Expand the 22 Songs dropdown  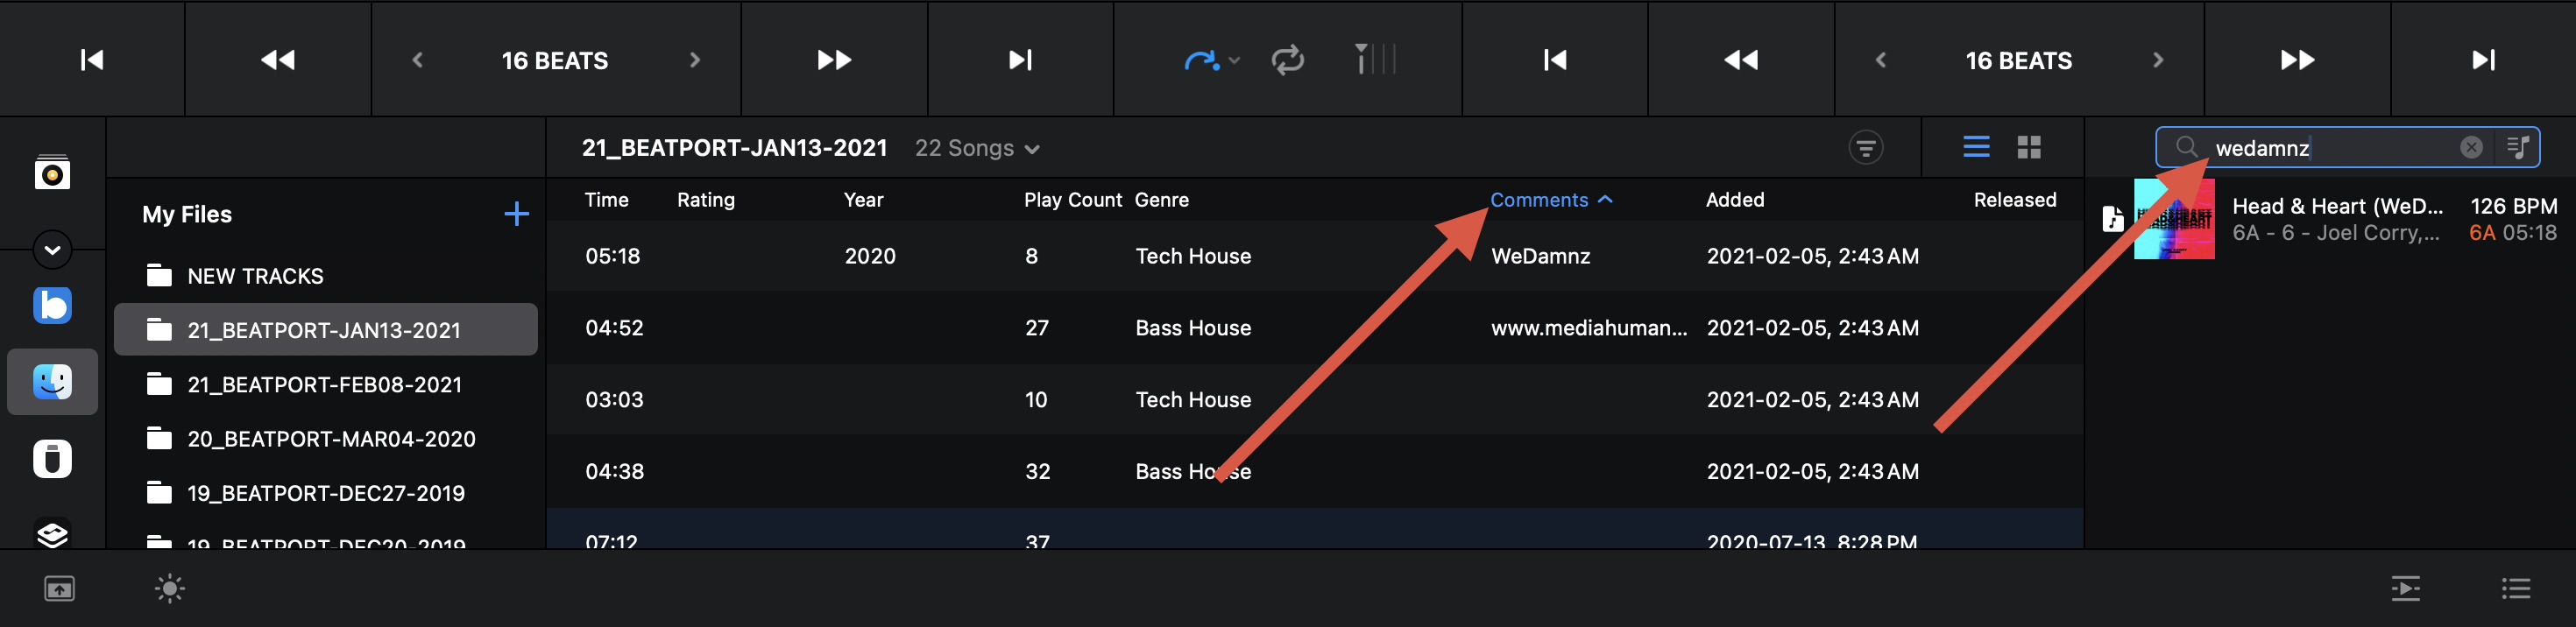click(977, 149)
